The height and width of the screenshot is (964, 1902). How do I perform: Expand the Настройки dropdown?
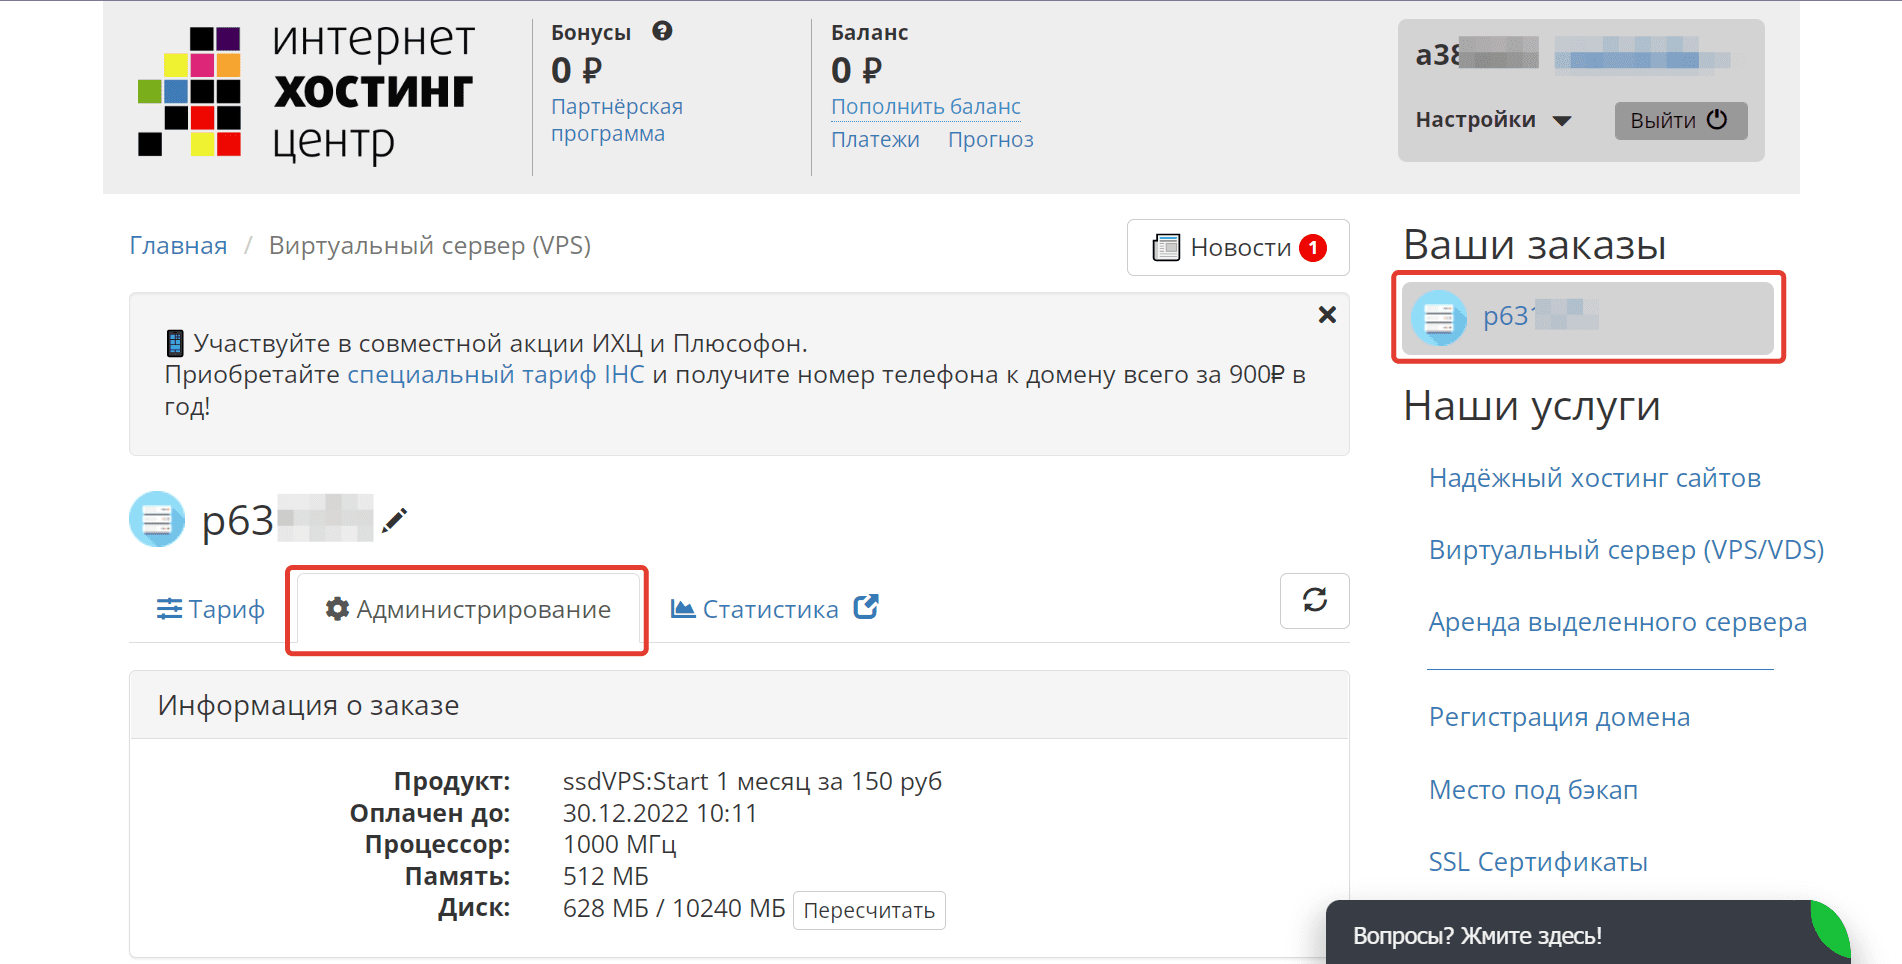pyautogui.click(x=1493, y=120)
